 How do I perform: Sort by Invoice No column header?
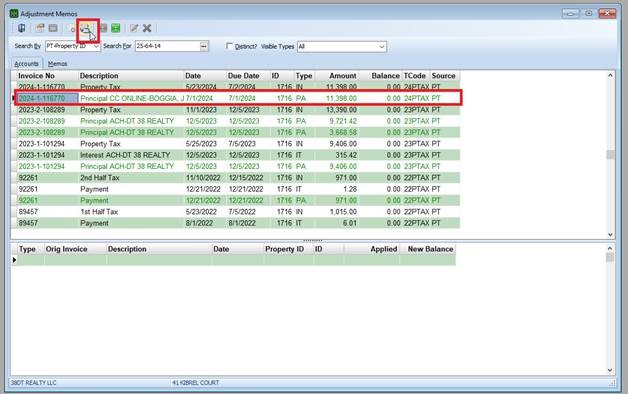pyautogui.click(x=47, y=76)
